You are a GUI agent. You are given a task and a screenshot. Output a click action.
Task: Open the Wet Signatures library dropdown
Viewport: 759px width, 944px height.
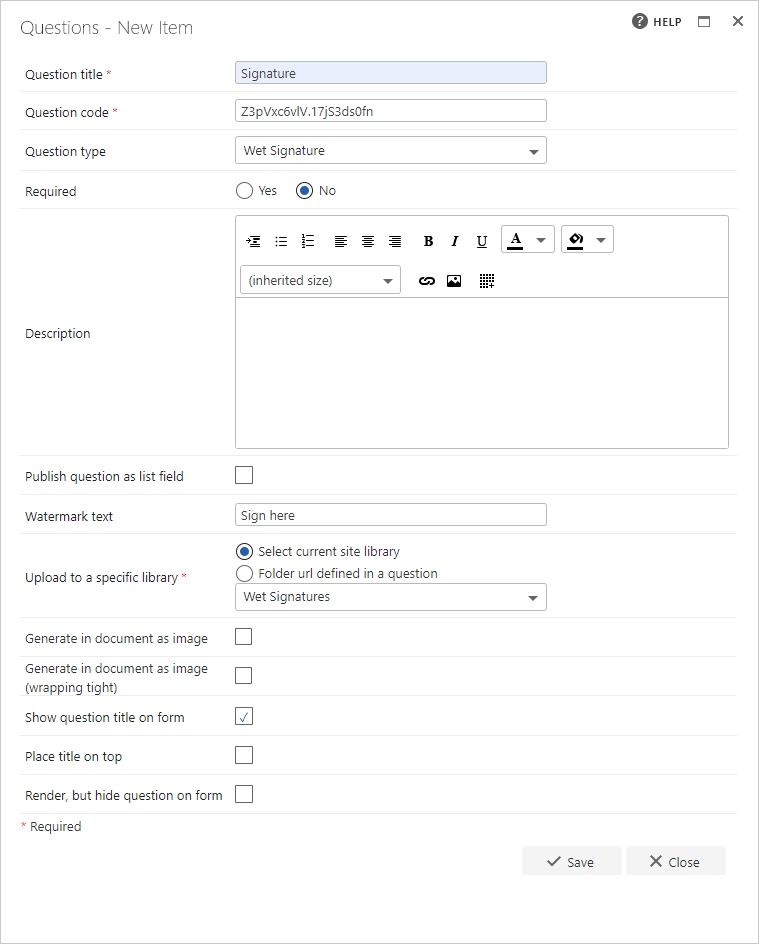pos(391,597)
